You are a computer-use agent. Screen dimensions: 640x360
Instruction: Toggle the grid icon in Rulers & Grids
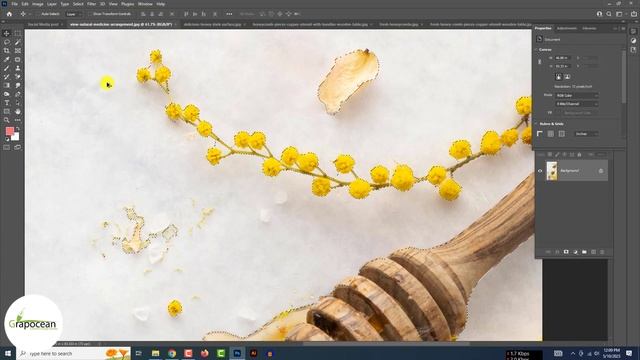tap(551, 134)
